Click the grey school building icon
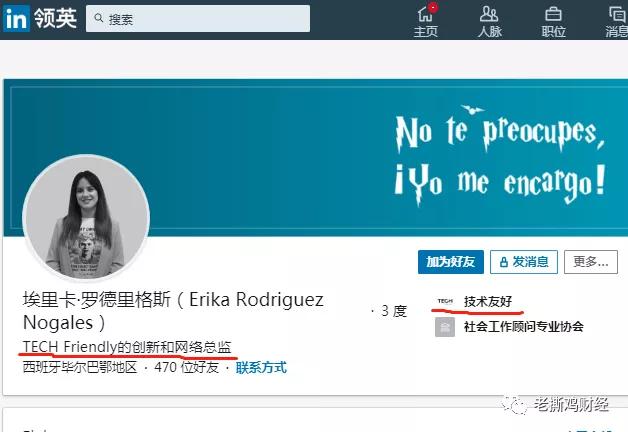The height and width of the screenshot is (432, 628). tap(445, 327)
